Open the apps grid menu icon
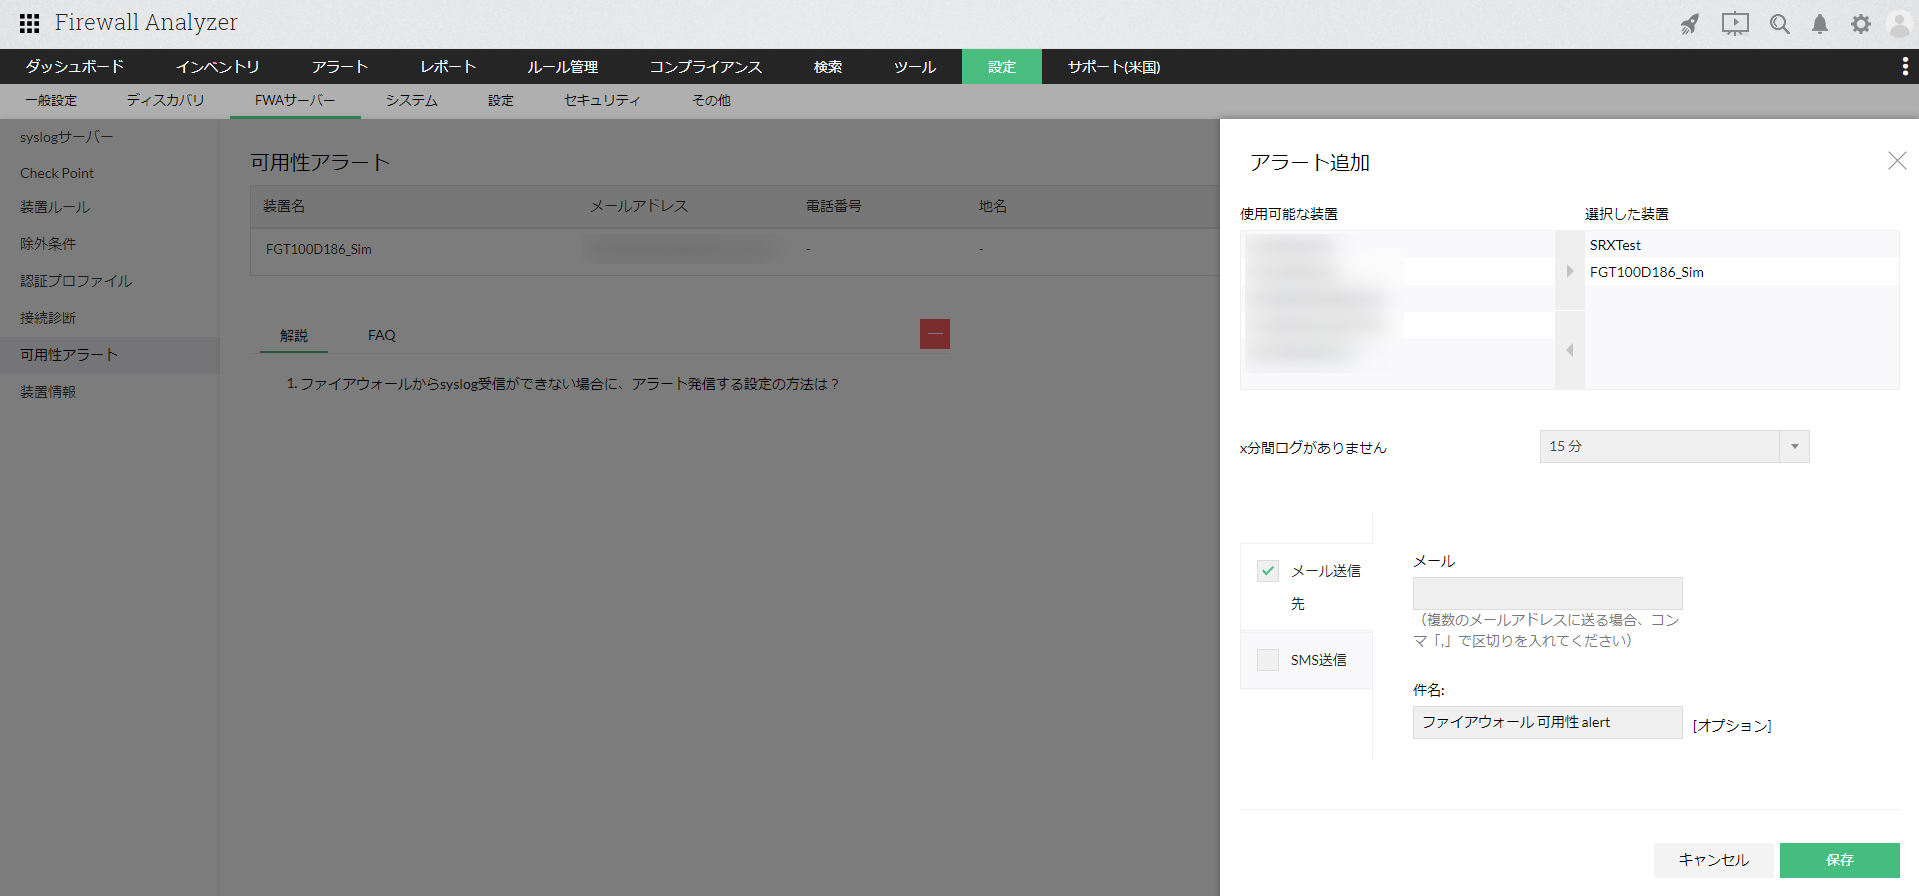Image resolution: width=1919 pixels, height=896 pixels. [29, 23]
